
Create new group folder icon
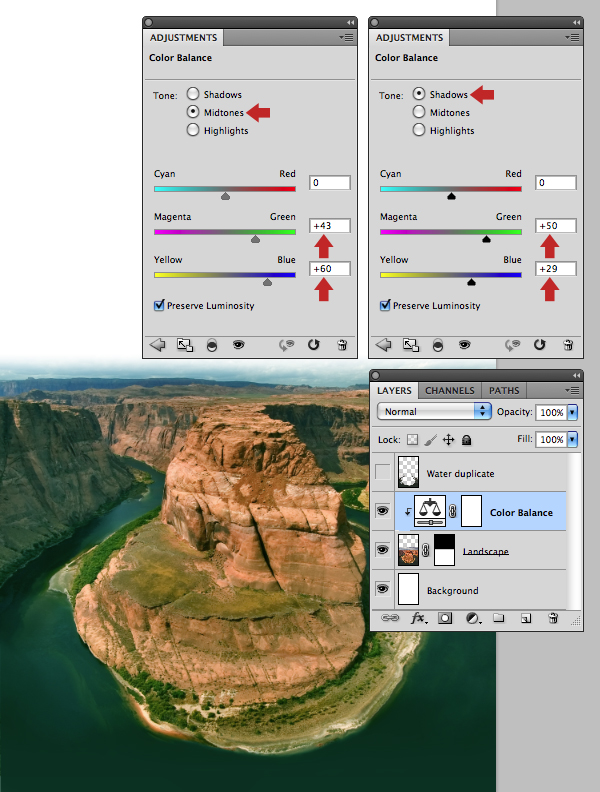498,618
